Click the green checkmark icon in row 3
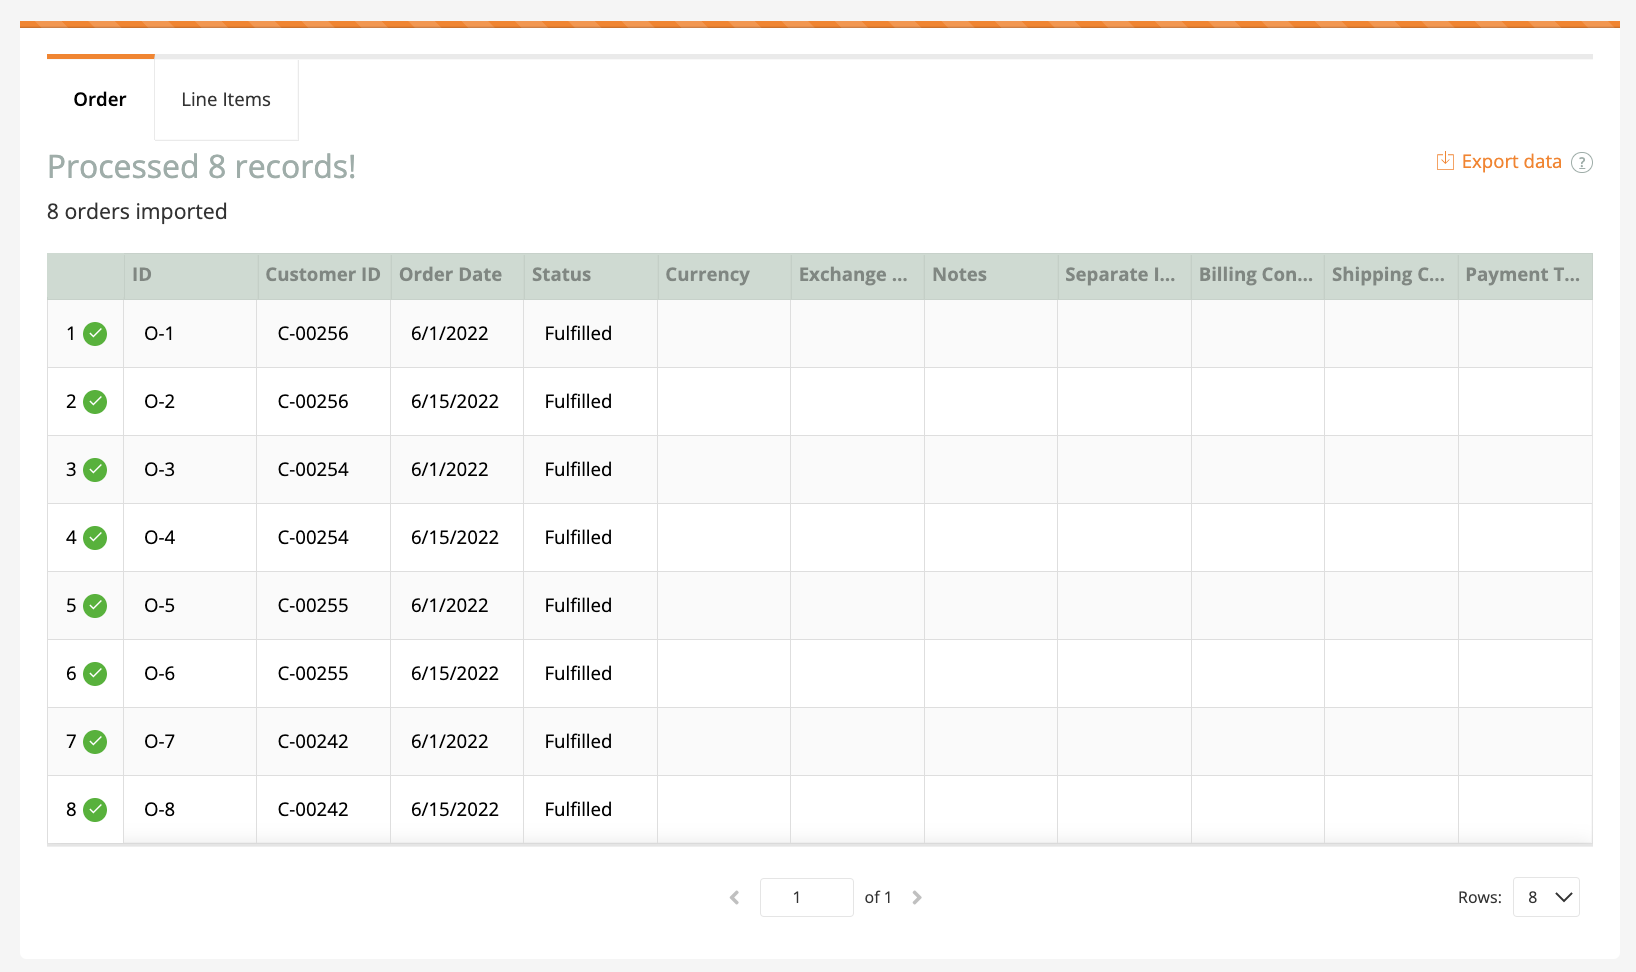The height and width of the screenshot is (972, 1636). click(95, 470)
